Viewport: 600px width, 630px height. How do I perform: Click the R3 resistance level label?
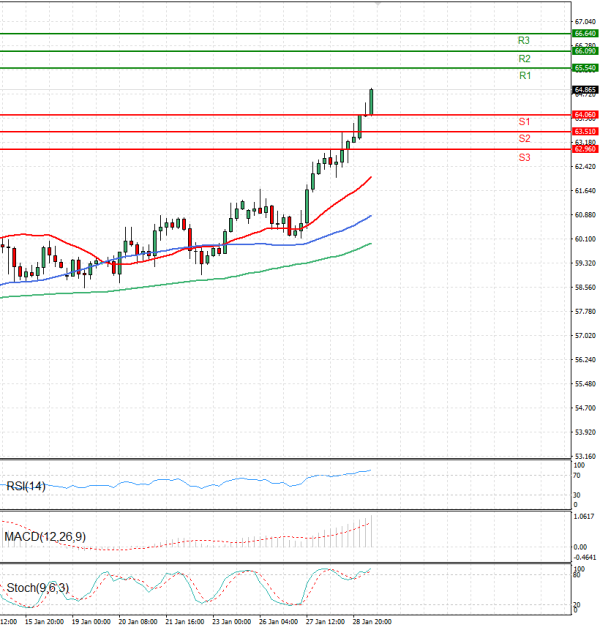pos(524,41)
